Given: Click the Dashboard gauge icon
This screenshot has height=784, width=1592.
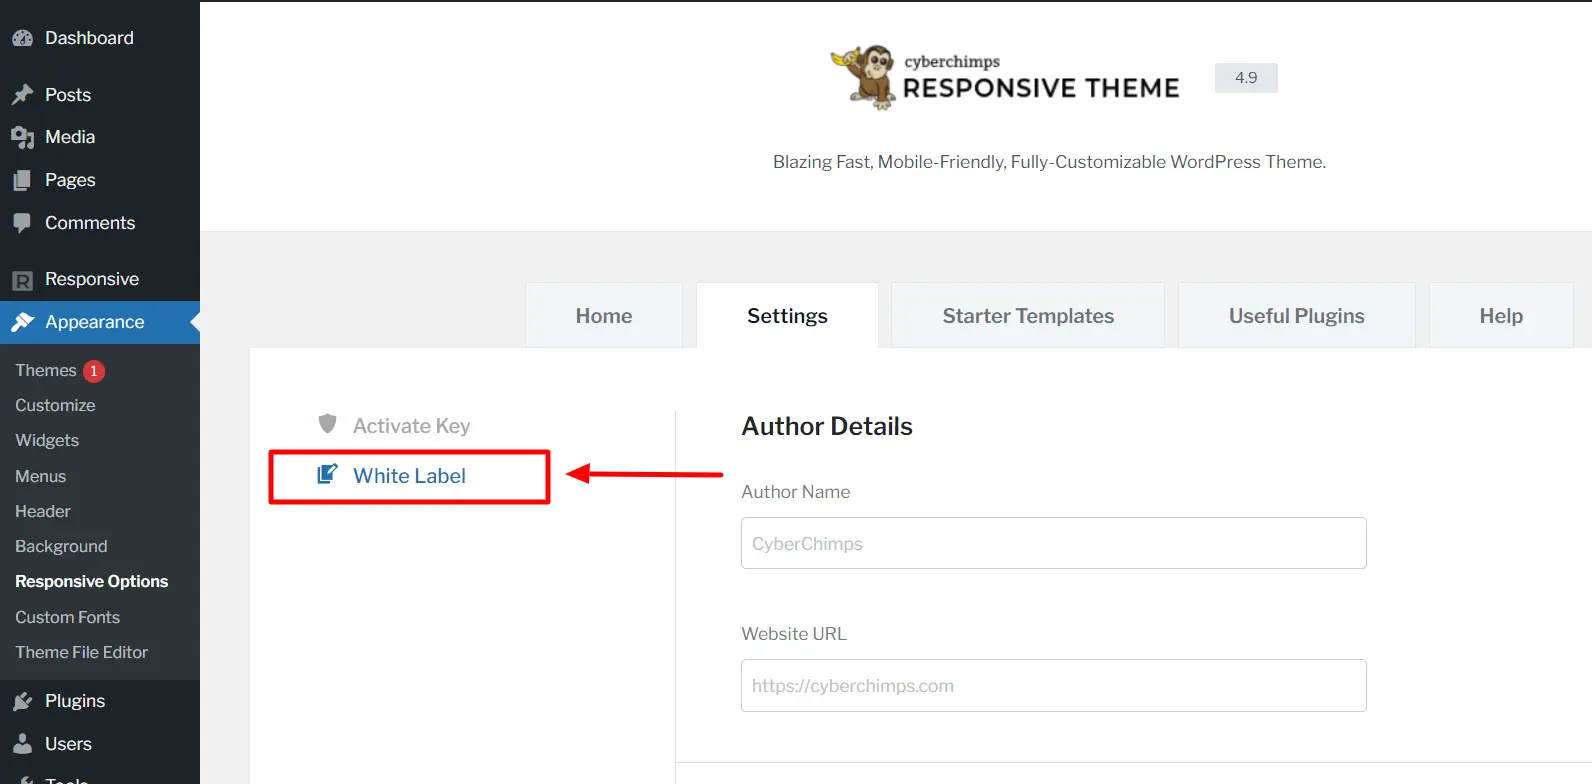Looking at the screenshot, I should click(x=22, y=38).
